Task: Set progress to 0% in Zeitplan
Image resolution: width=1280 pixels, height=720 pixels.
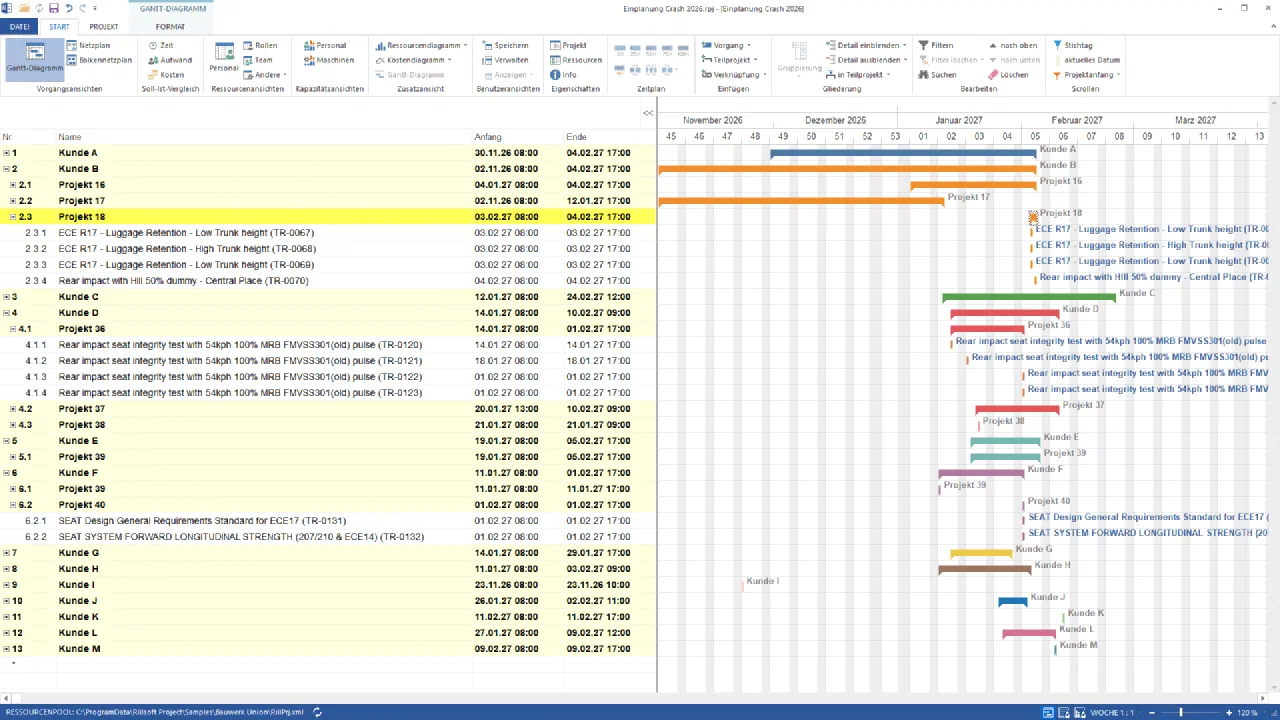Action: pos(620,49)
